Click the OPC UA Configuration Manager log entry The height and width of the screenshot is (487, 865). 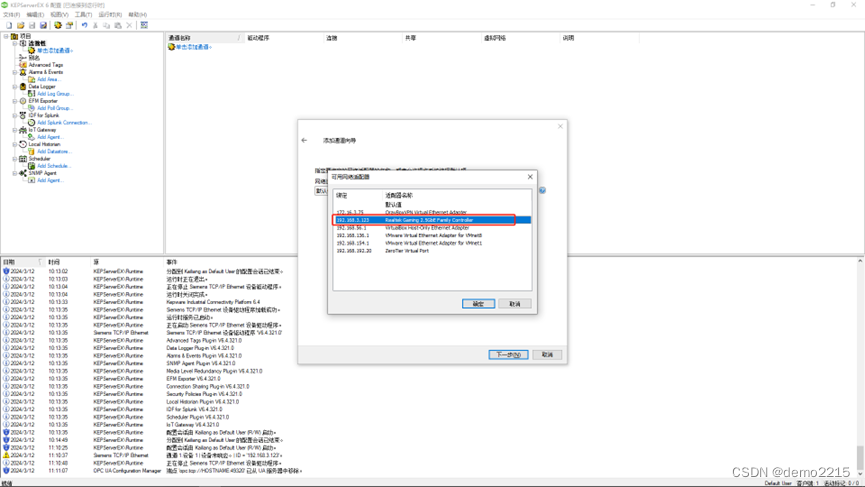(x=154, y=471)
